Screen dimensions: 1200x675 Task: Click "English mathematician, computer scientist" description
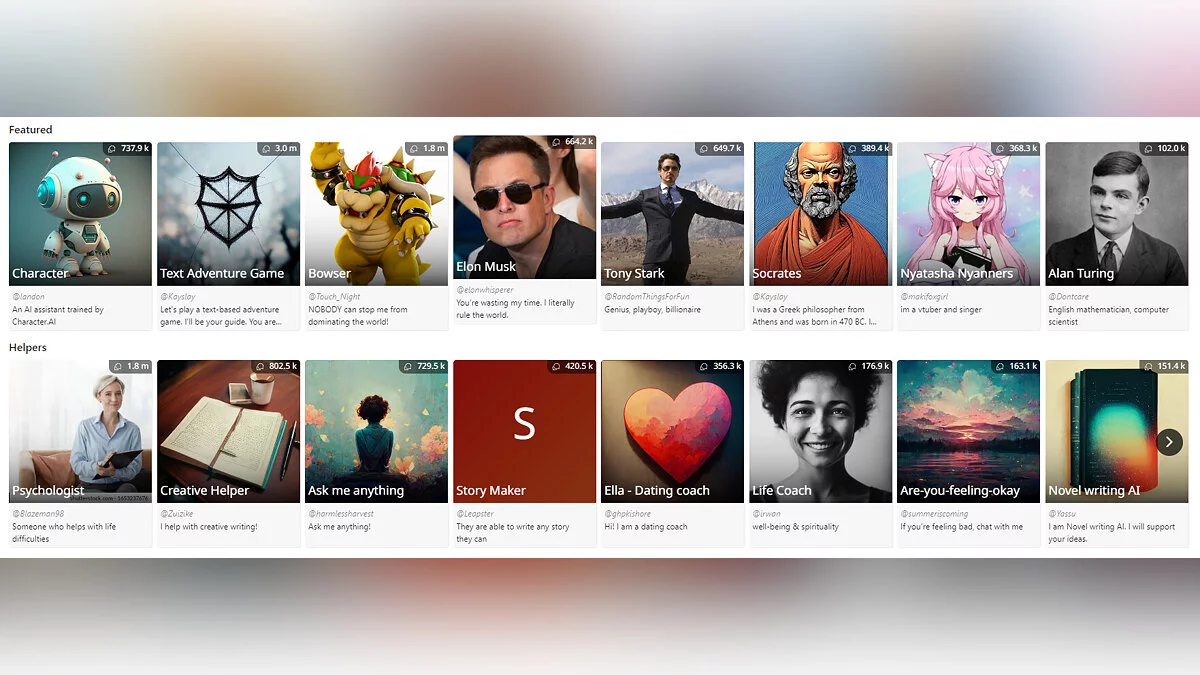click(1108, 316)
